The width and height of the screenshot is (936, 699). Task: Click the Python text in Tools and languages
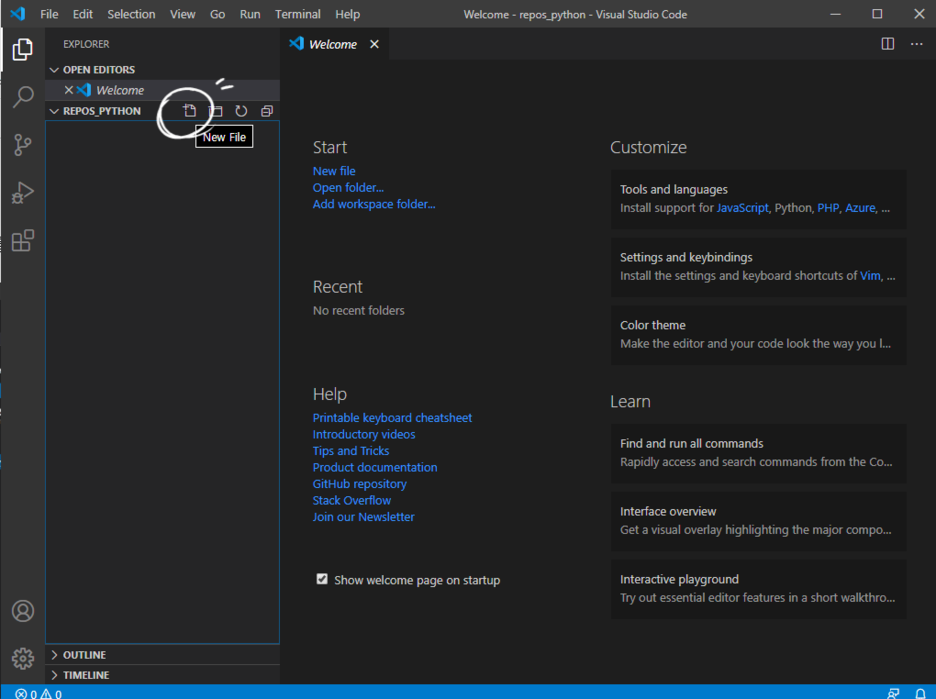point(793,208)
